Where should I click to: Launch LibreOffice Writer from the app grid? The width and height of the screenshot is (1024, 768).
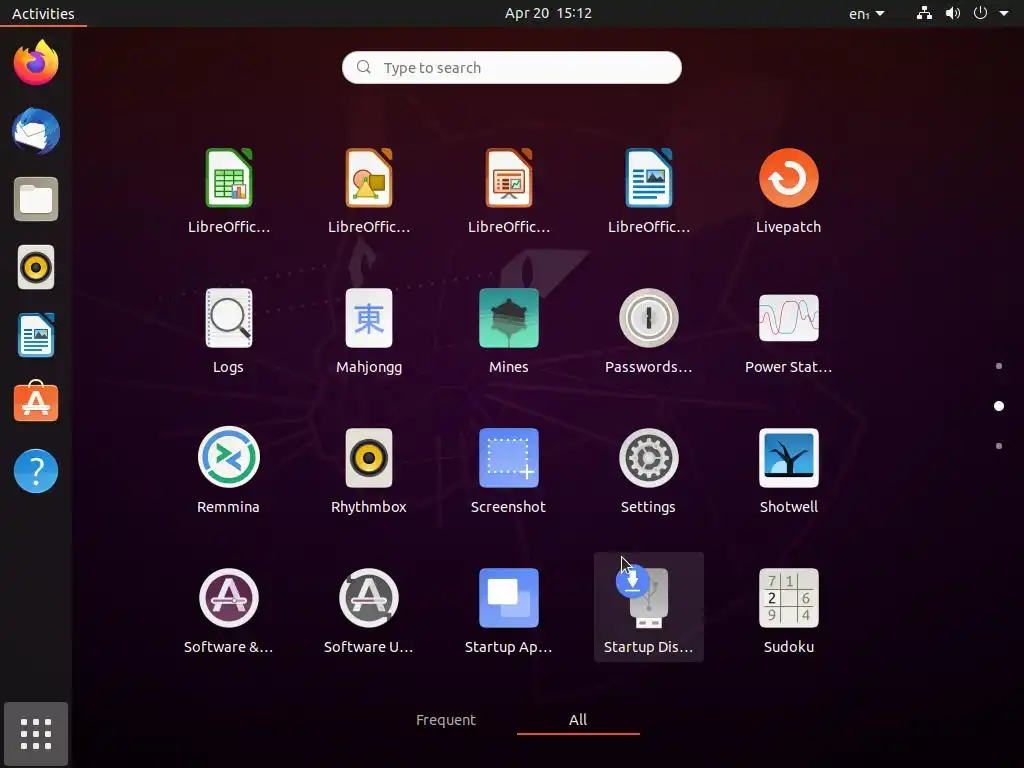coord(648,178)
